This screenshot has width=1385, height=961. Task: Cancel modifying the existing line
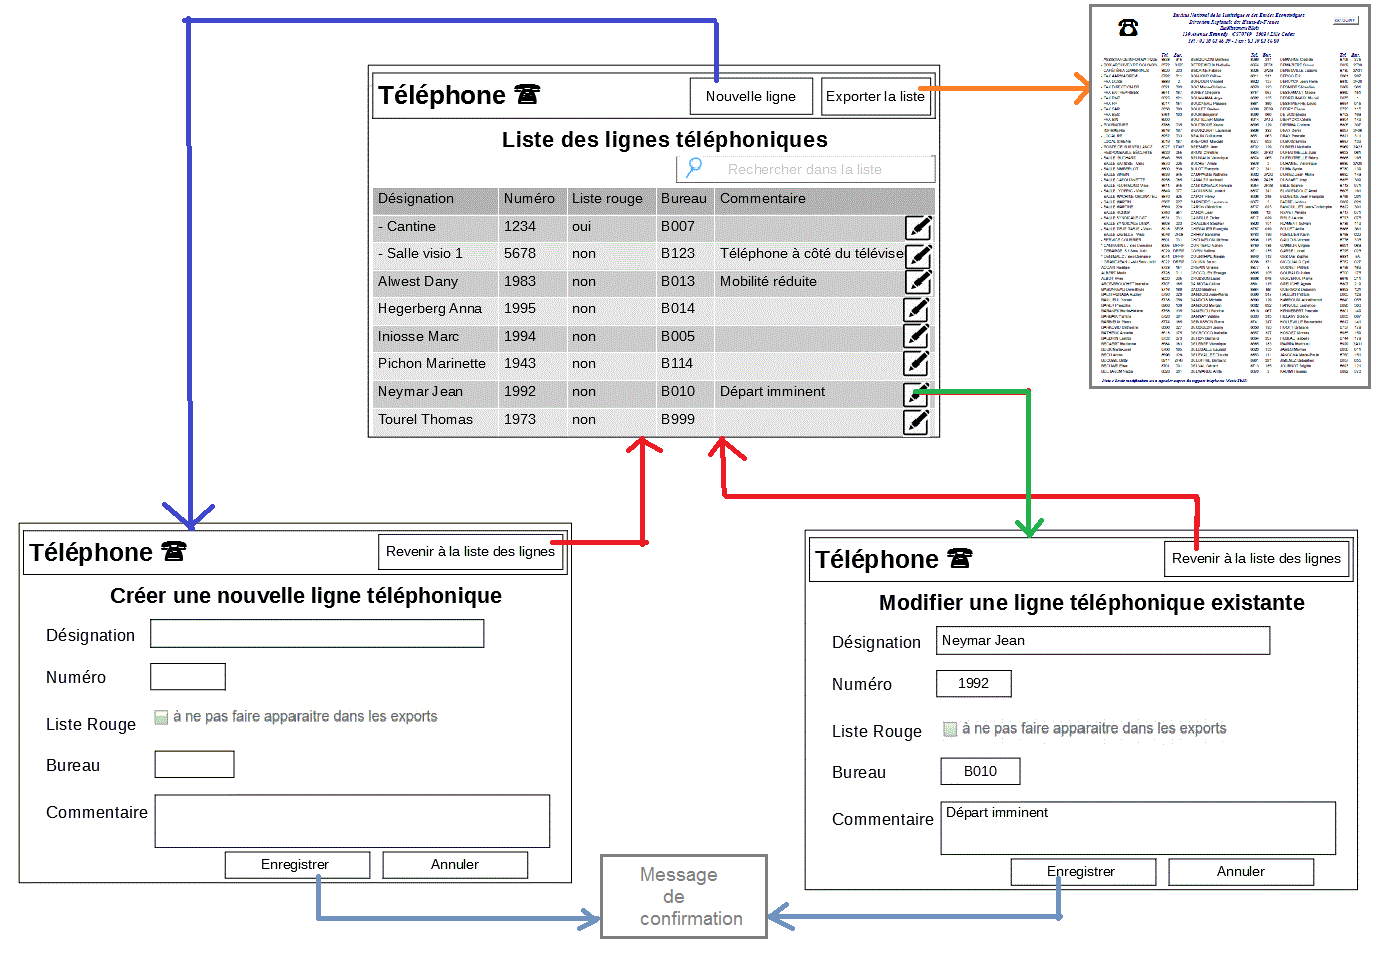point(1241,871)
